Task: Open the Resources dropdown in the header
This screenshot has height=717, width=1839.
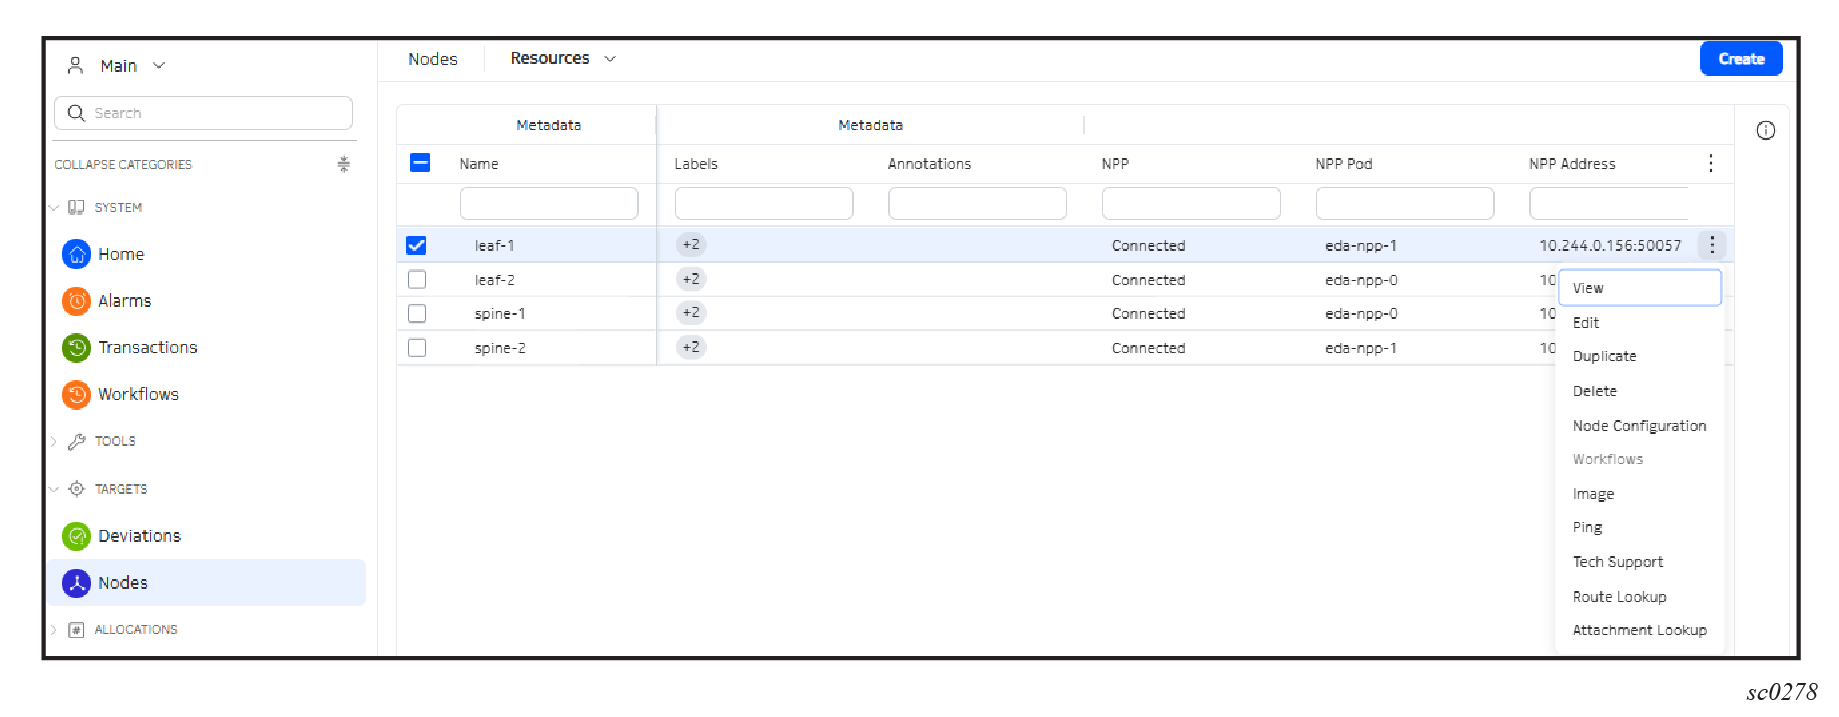Action: click(x=563, y=59)
